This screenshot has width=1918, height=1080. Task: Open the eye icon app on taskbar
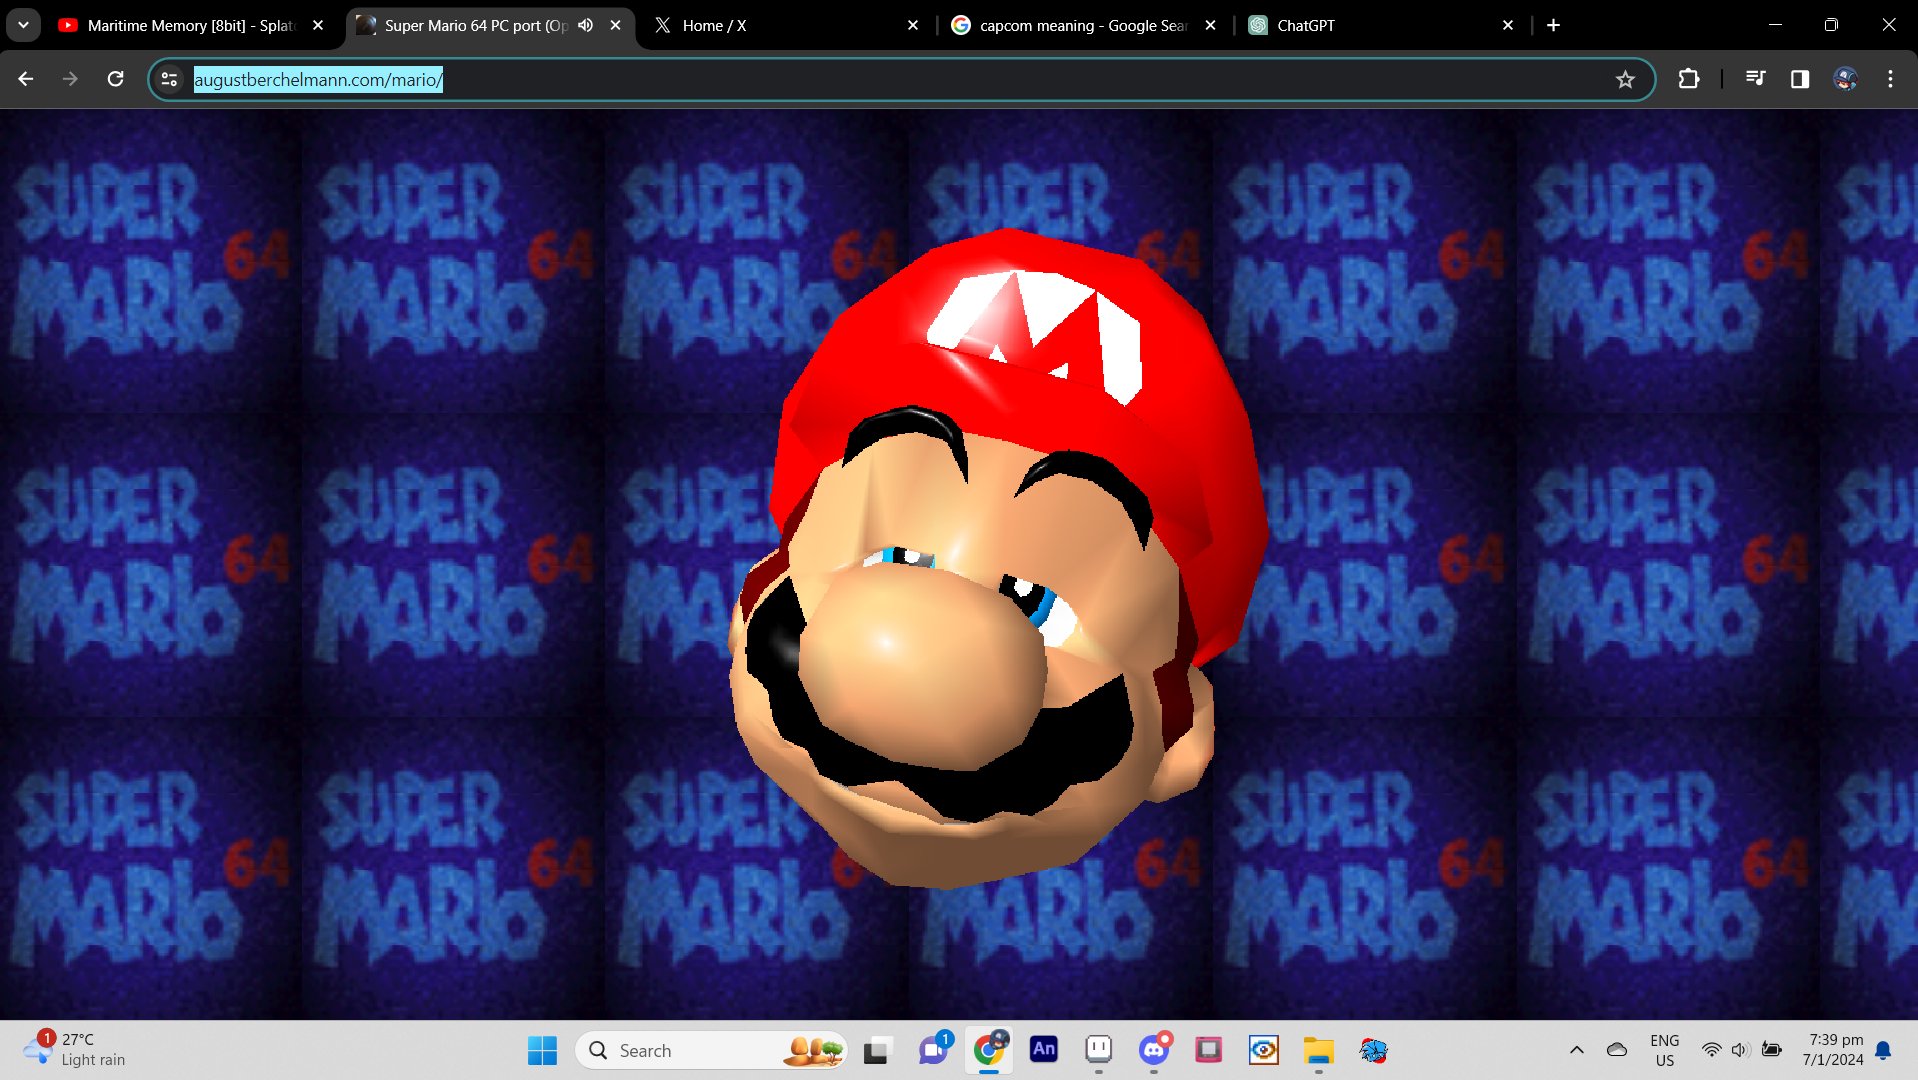point(1264,1050)
